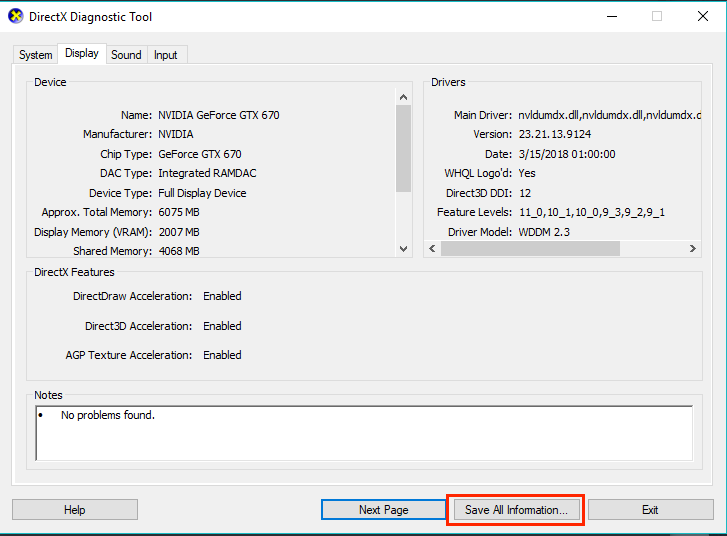Click the shared memory value 4068 MB

click(x=179, y=251)
